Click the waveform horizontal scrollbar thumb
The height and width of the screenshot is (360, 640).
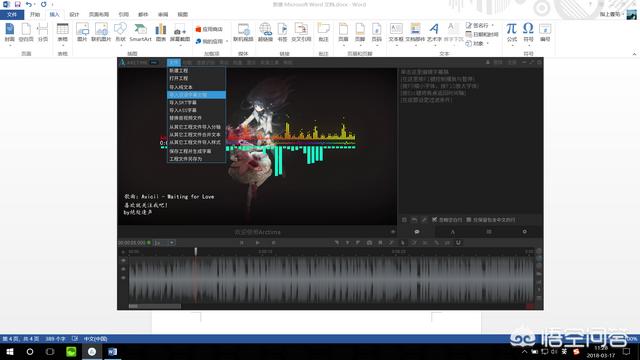154,306
